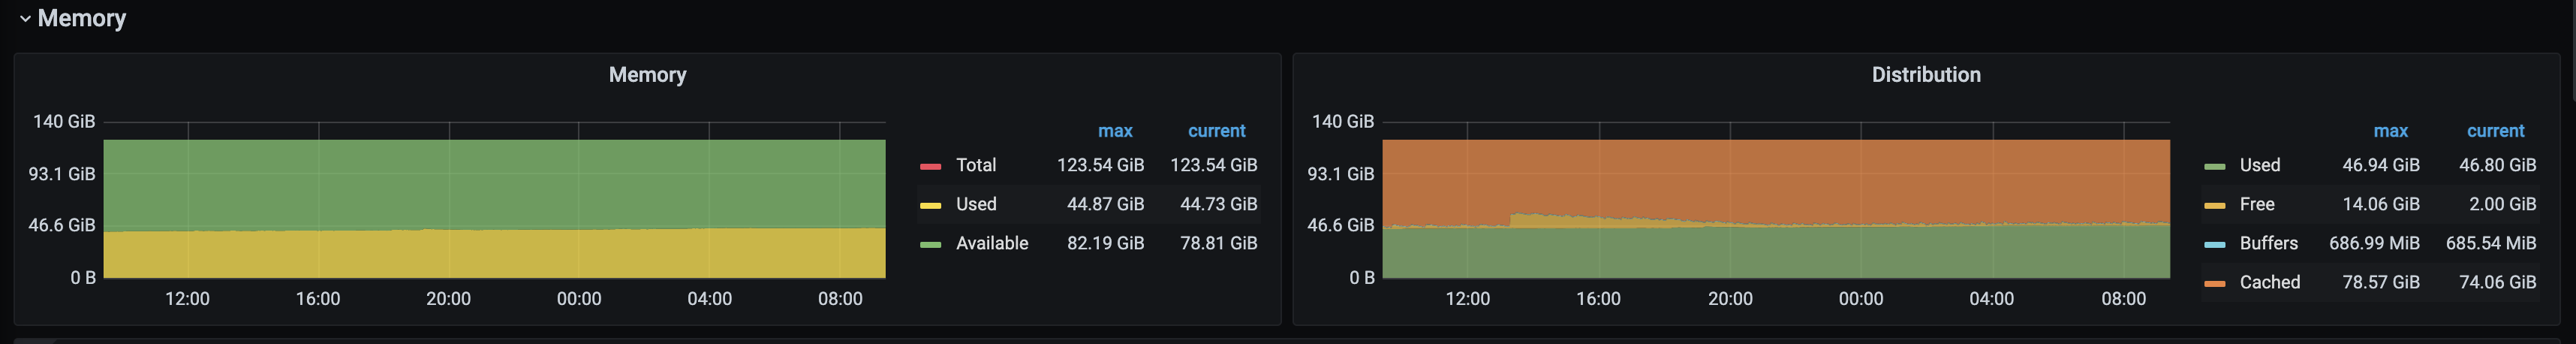
Task: Sort Memory legend by current column
Action: [x=1216, y=131]
